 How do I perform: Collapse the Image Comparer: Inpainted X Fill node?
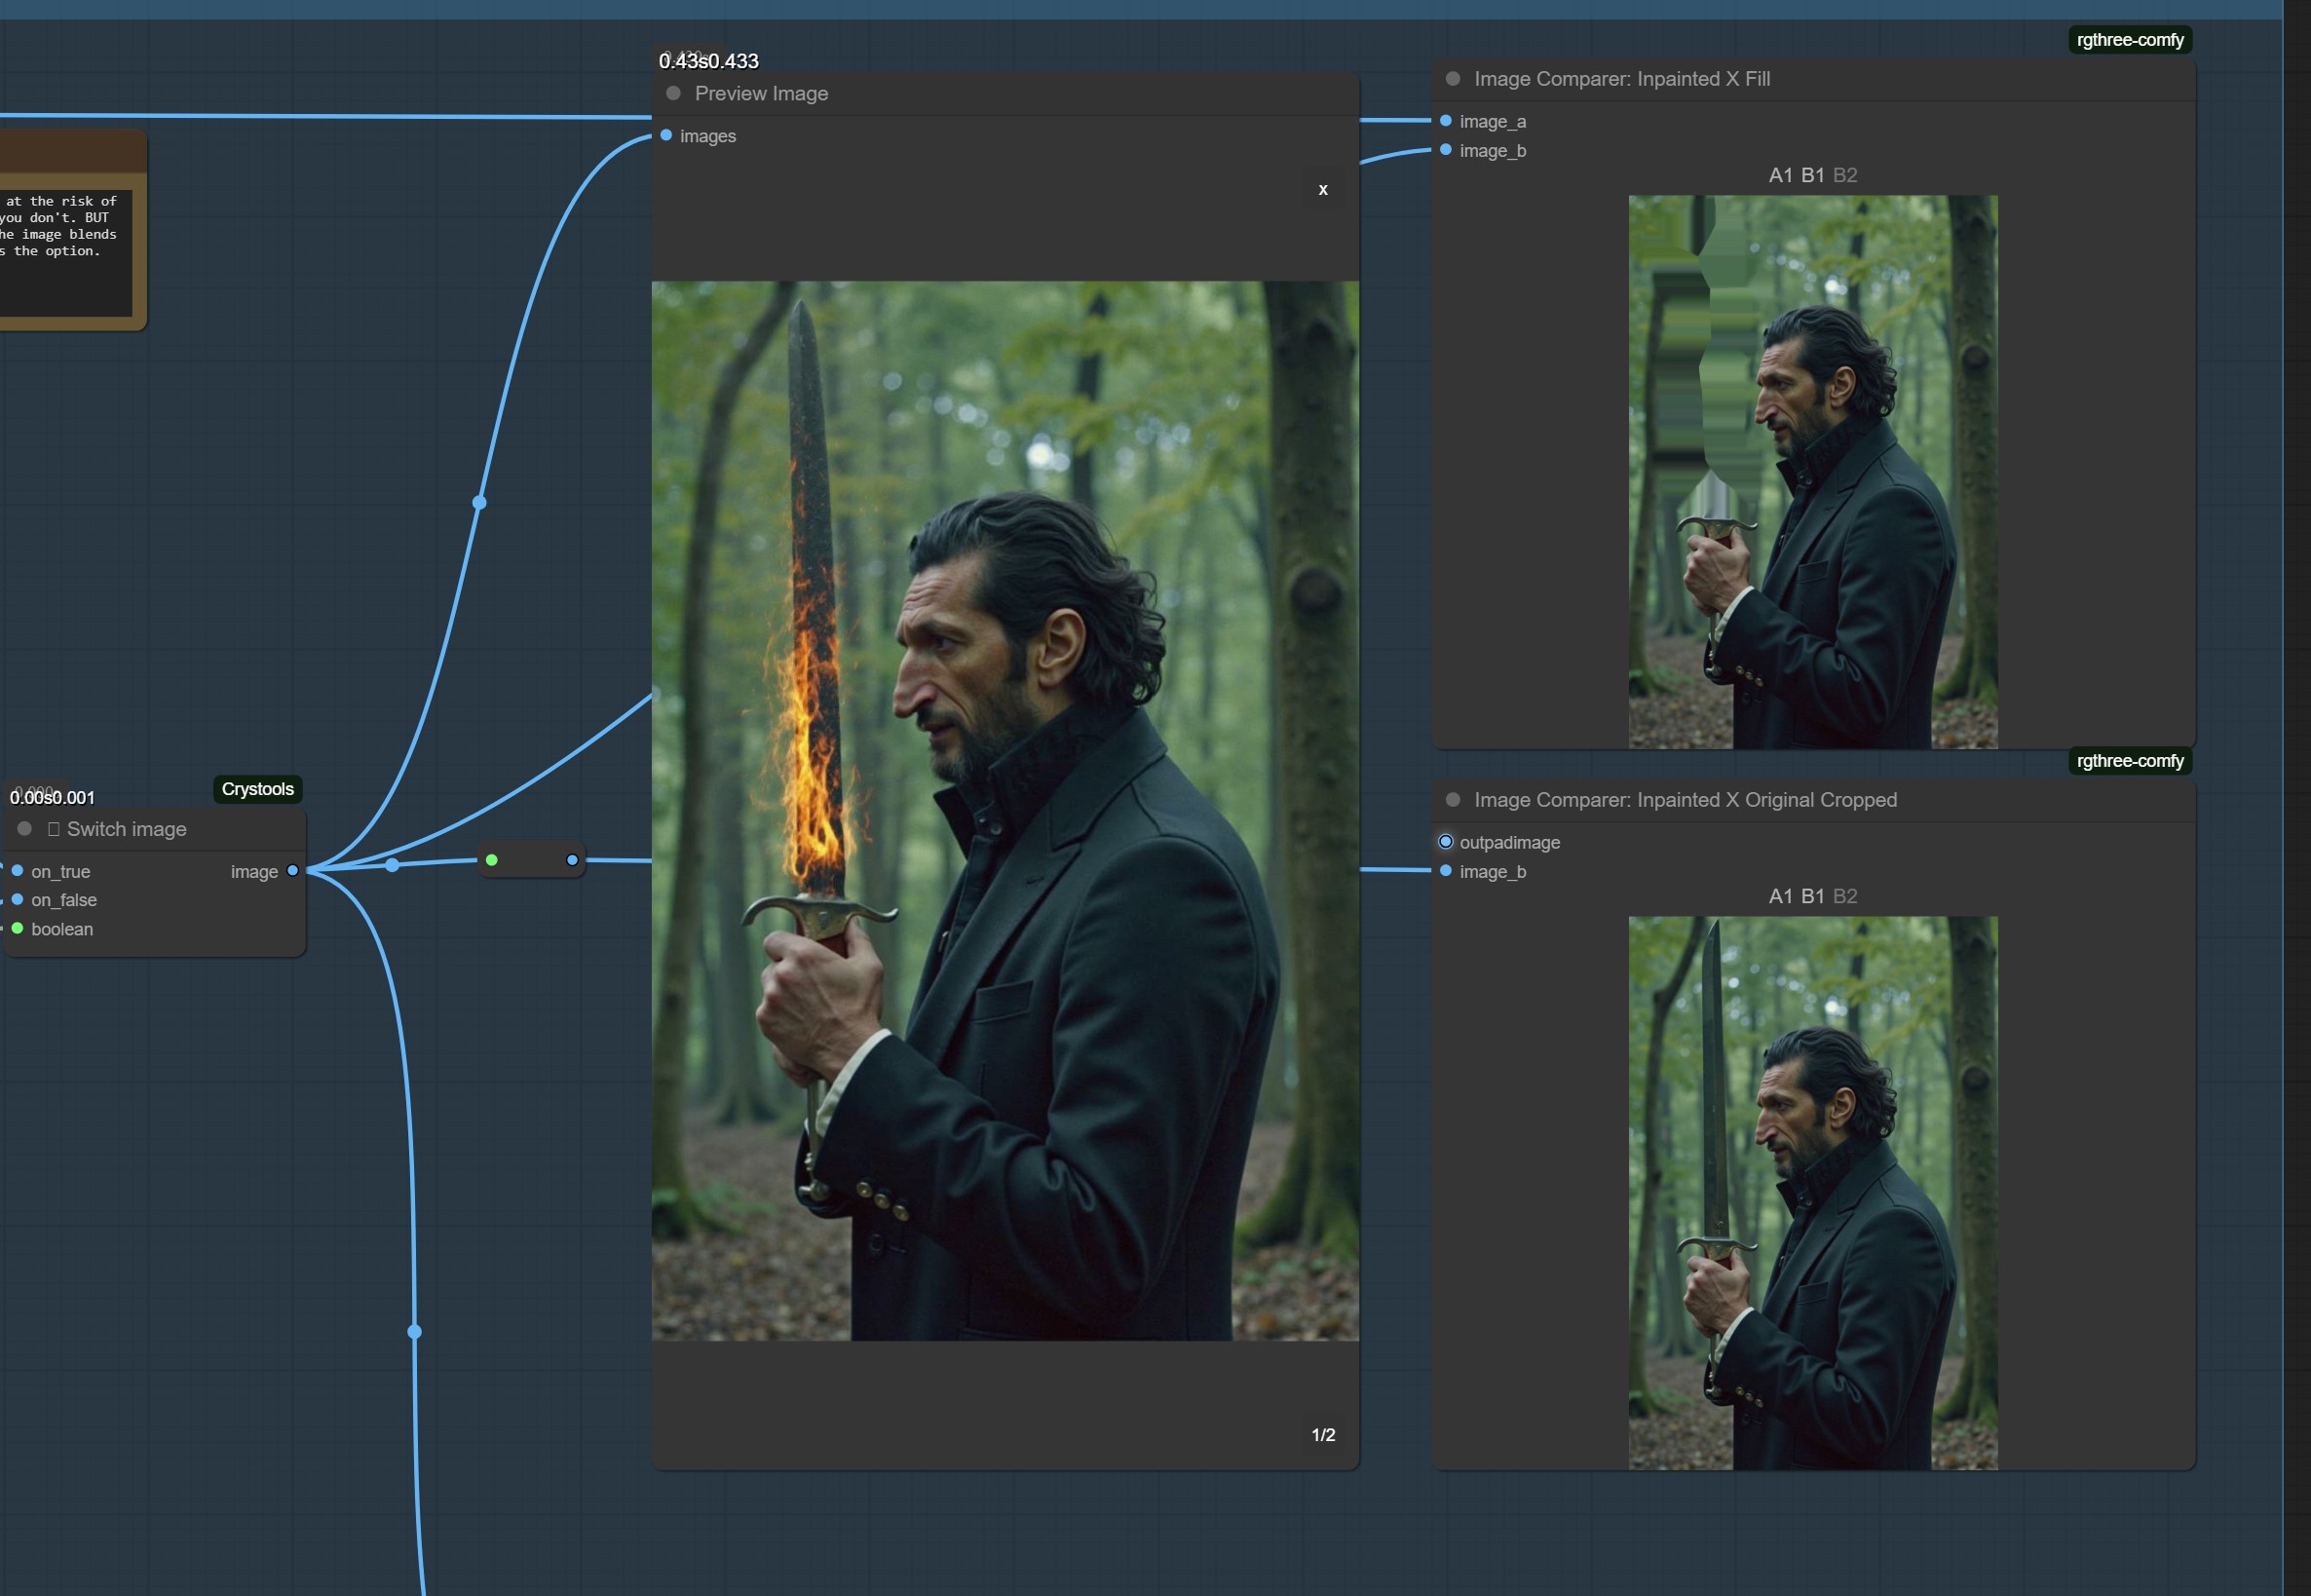point(1453,79)
